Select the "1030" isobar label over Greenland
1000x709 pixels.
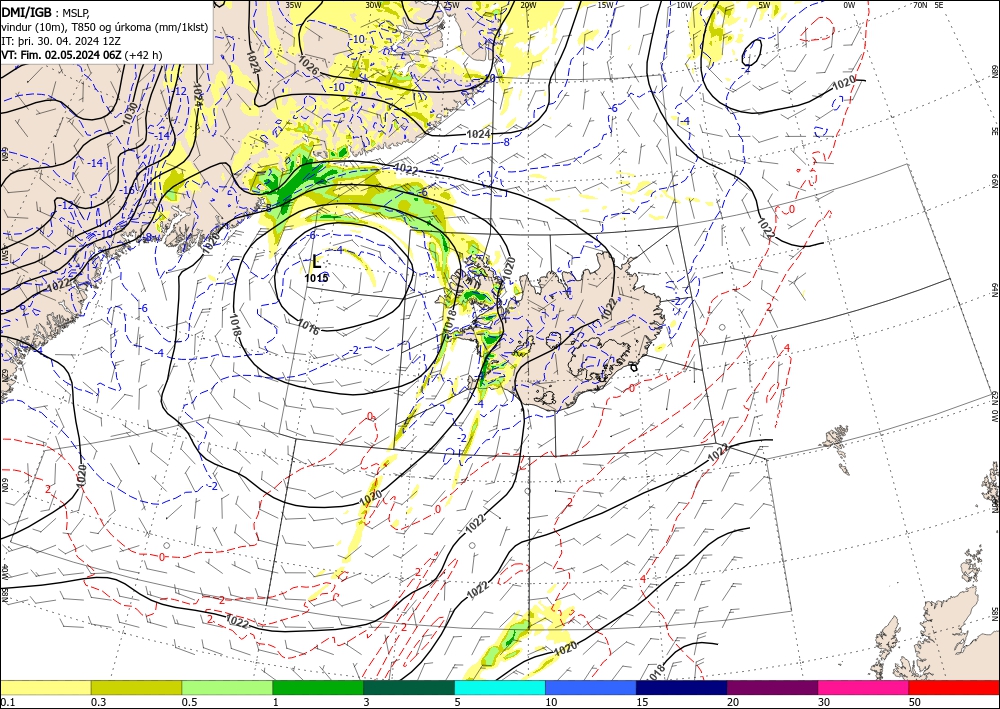click(x=129, y=113)
